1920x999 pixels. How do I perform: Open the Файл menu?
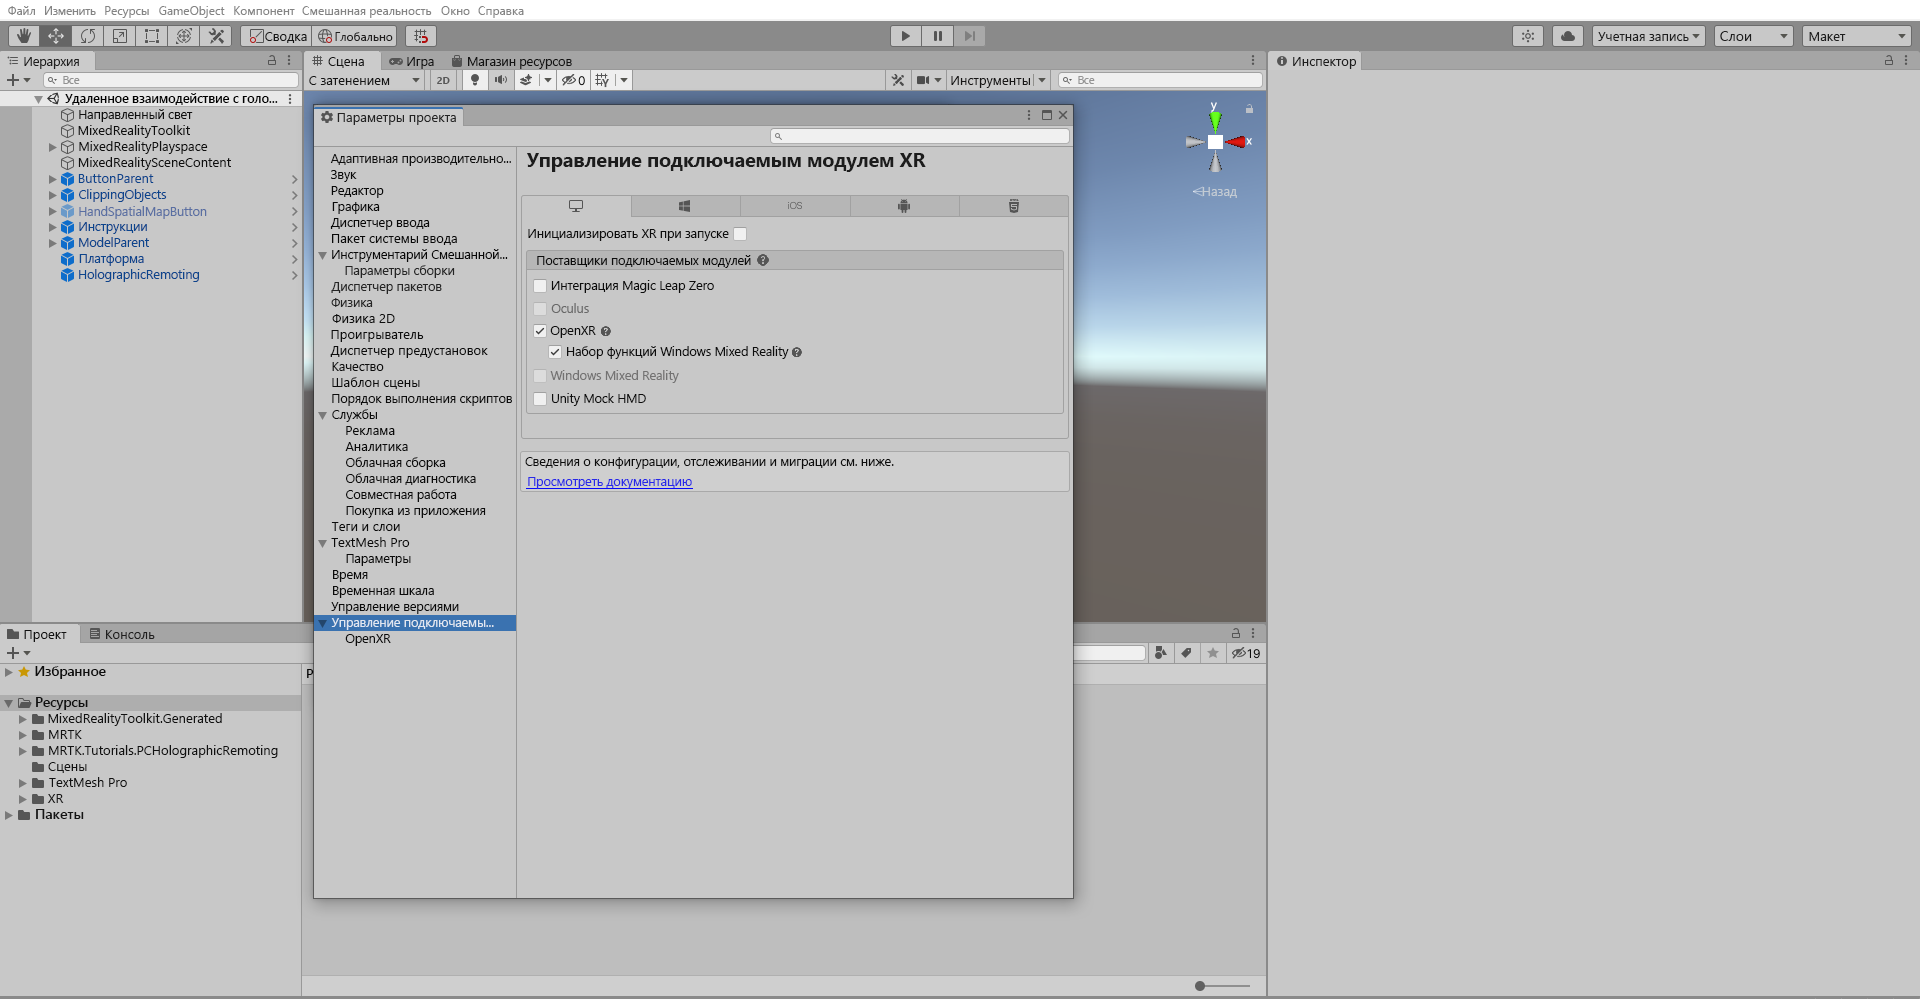click(21, 11)
